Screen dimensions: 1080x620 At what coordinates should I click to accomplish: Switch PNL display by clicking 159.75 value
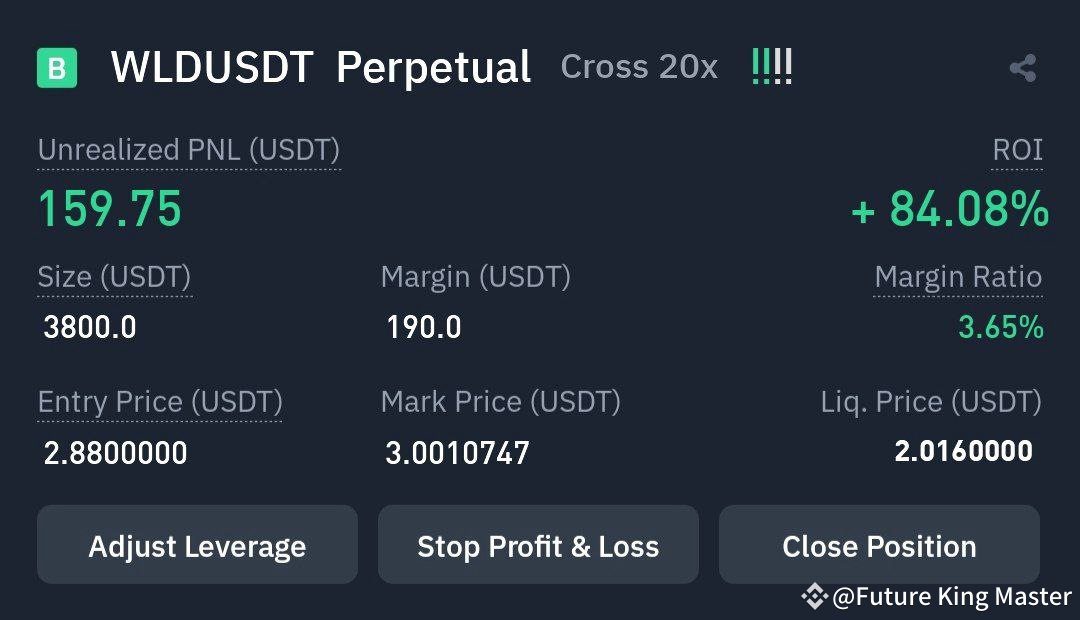coord(110,210)
